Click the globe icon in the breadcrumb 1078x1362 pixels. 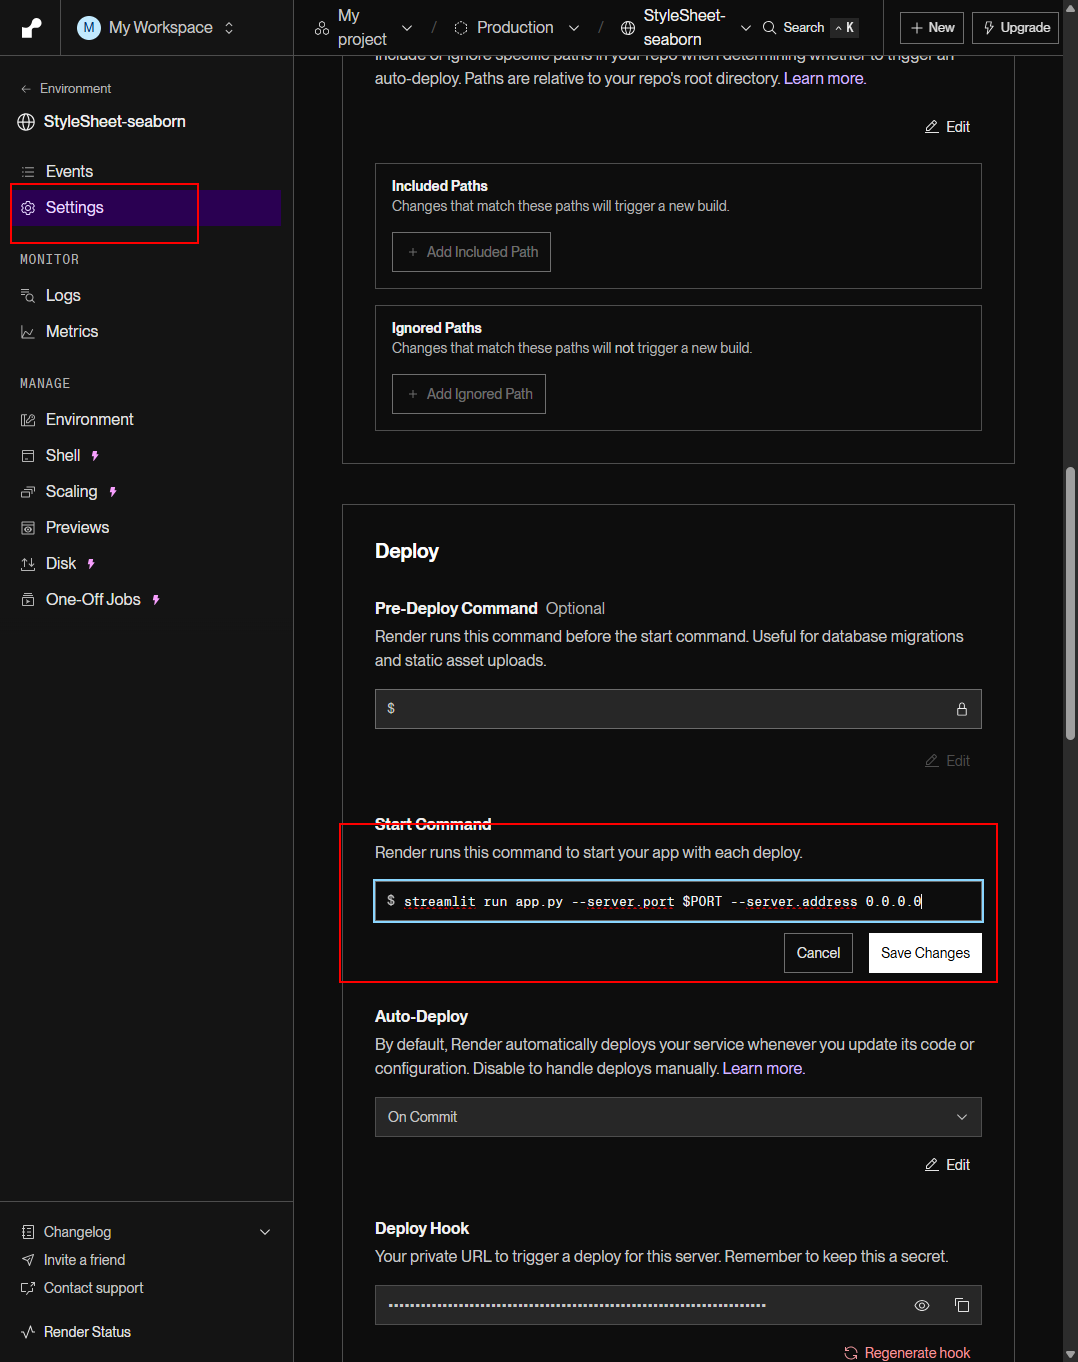click(628, 28)
